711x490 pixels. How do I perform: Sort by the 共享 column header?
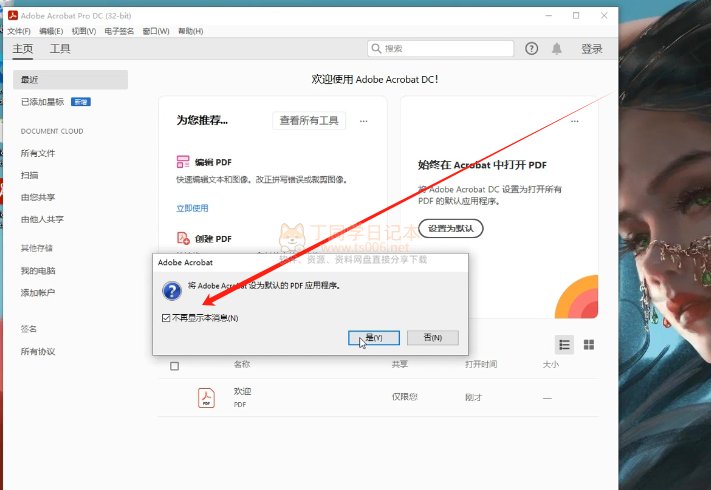399,364
